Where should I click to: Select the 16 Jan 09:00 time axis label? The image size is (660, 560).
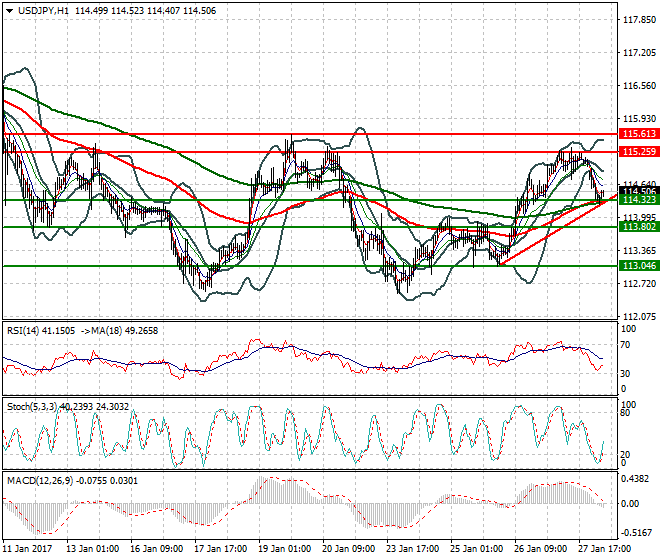tap(157, 549)
